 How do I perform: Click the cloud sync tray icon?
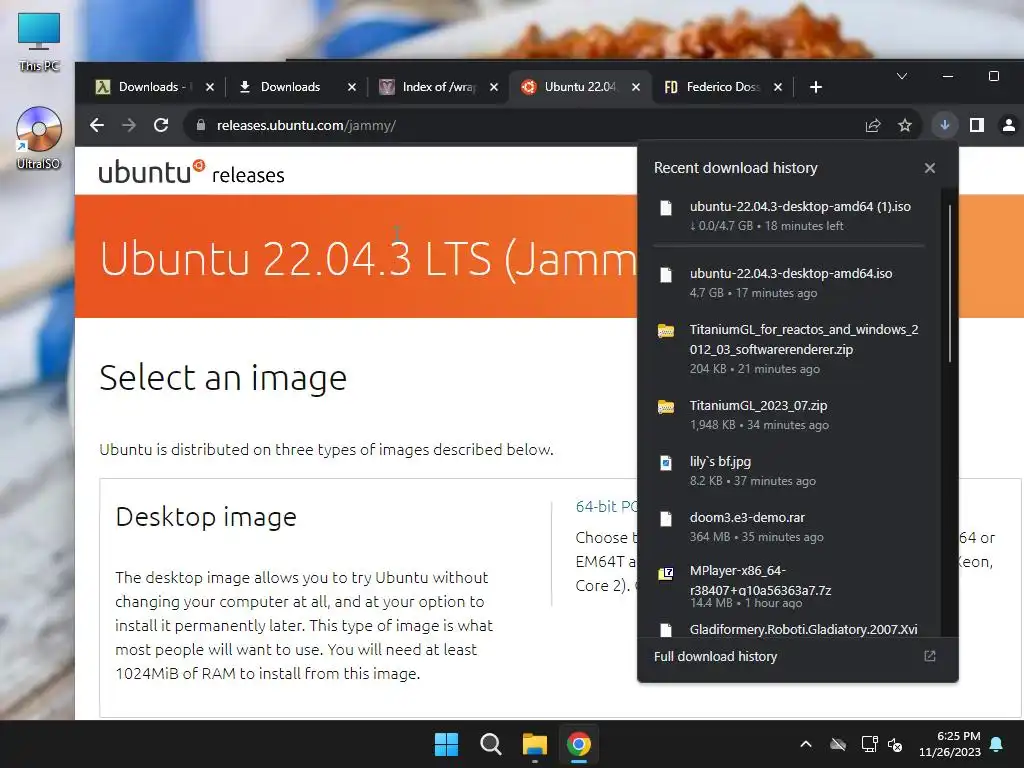pos(838,744)
